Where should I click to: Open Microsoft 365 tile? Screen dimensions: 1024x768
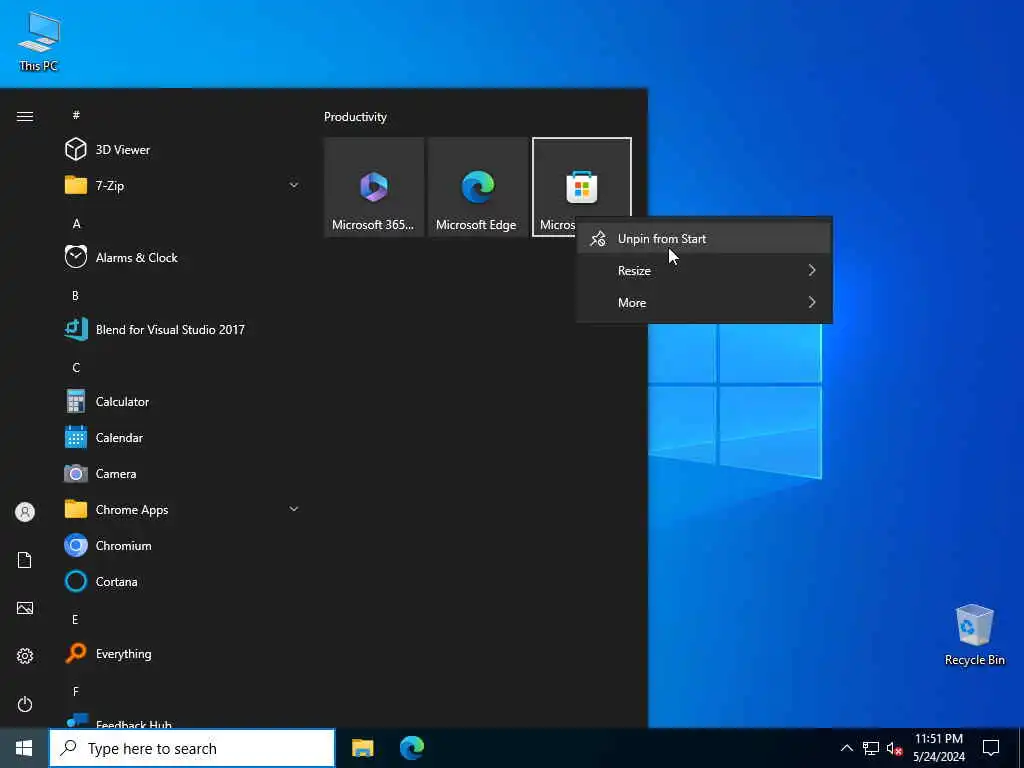point(374,187)
